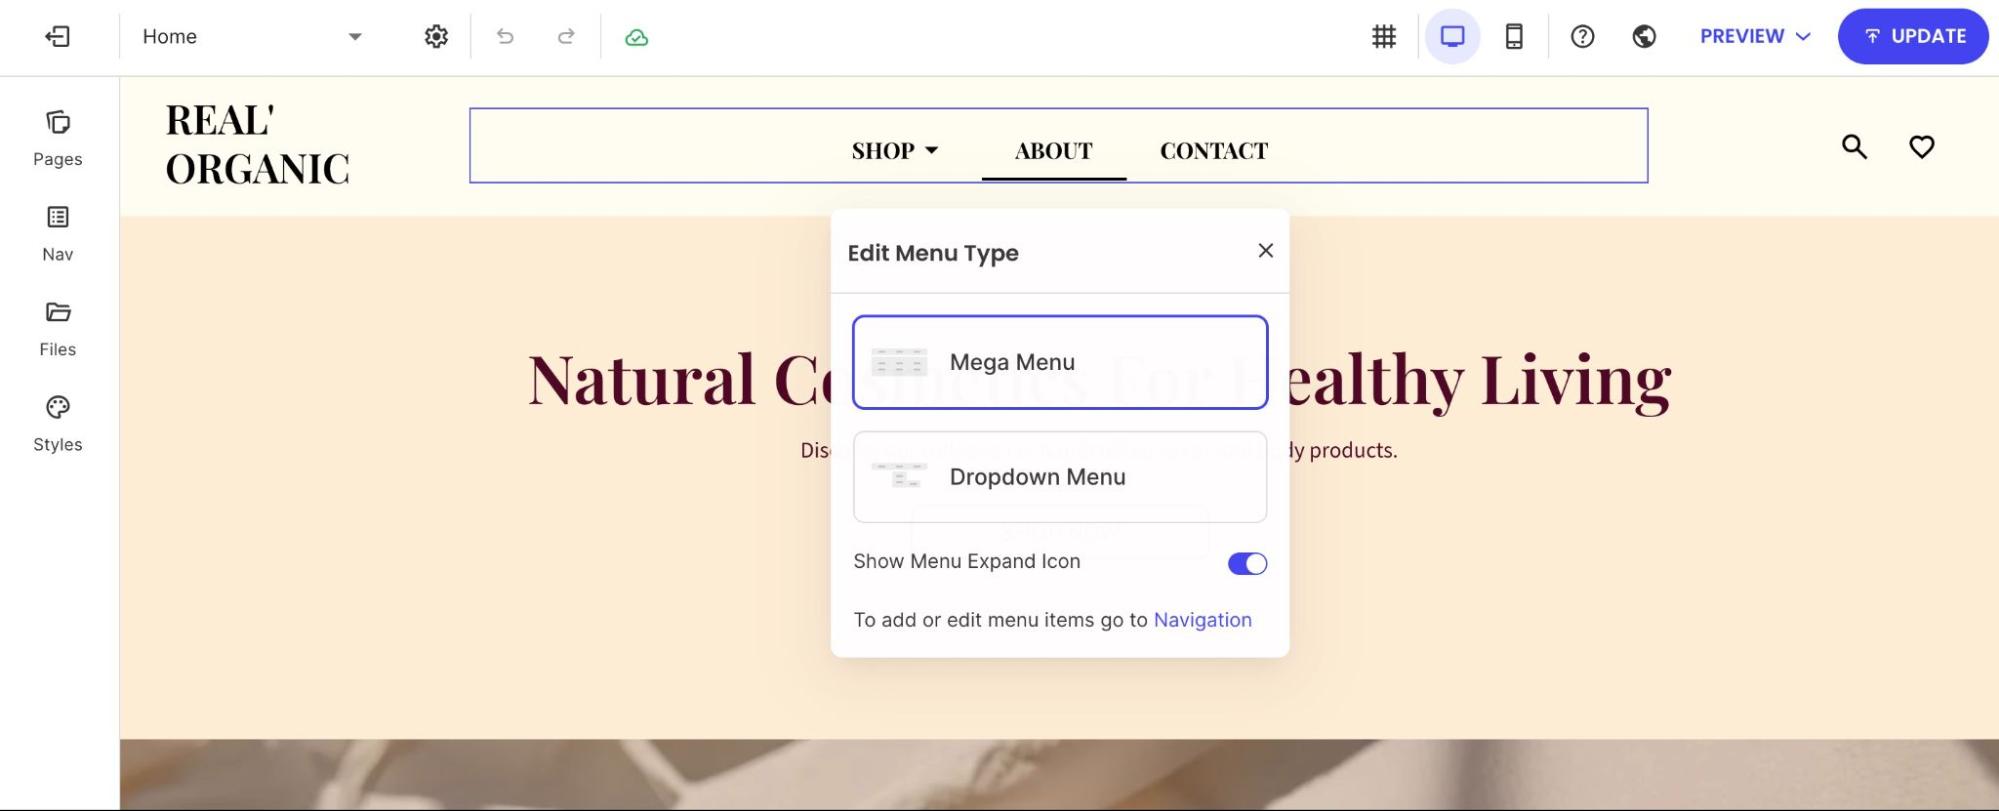Click the undo arrow icon
This screenshot has width=1999, height=811.
pyautogui.click(x=505, y=37)
